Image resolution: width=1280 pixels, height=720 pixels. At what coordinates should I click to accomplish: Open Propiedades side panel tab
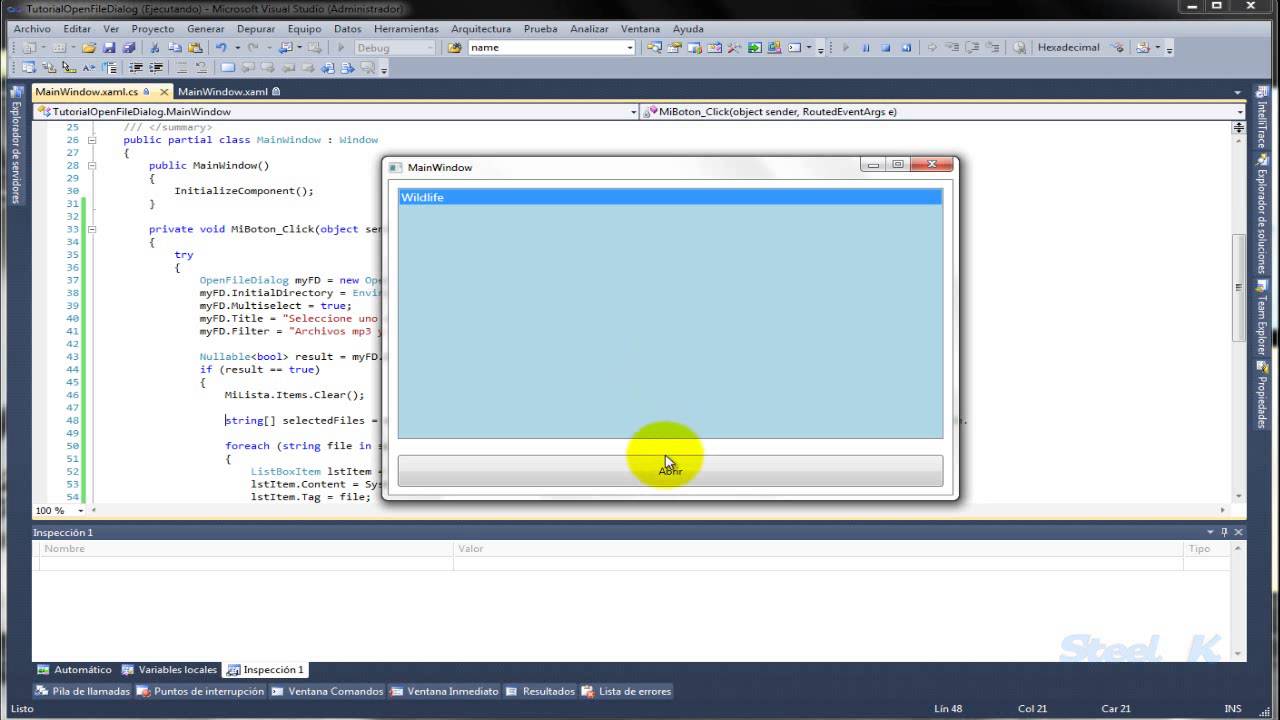1262,395
